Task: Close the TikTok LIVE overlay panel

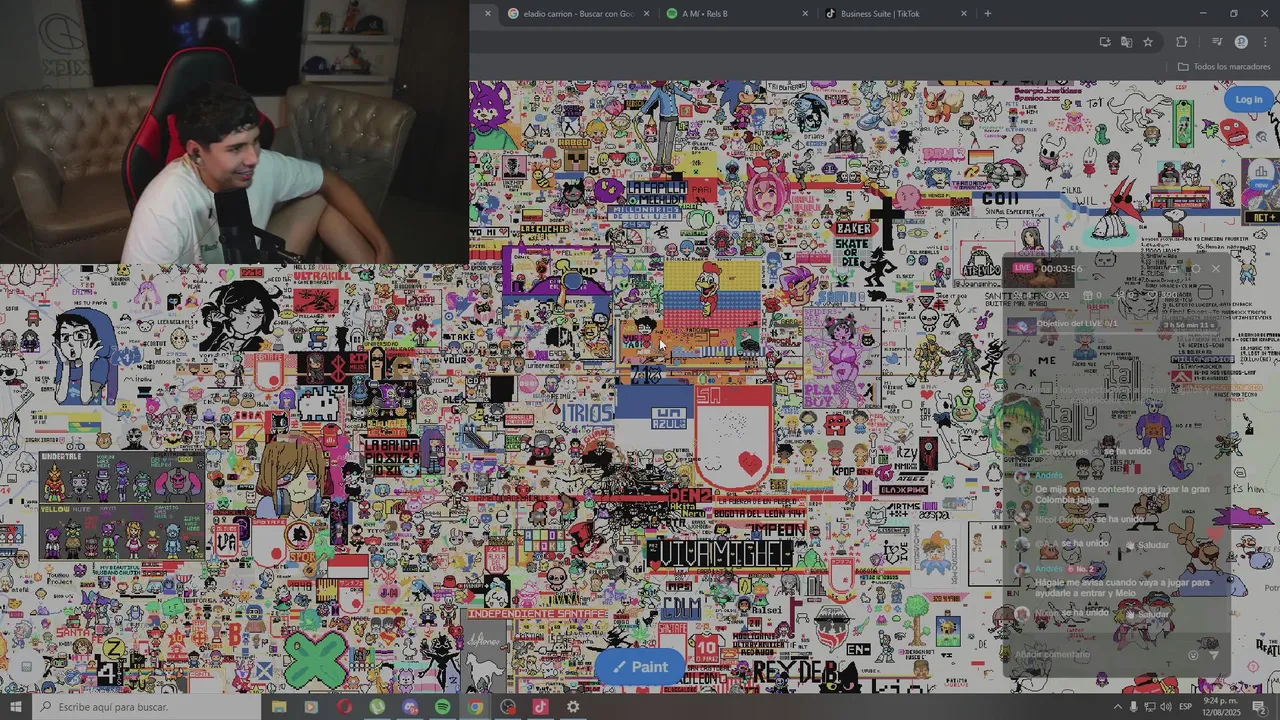Action: (x=1216, y=269)
